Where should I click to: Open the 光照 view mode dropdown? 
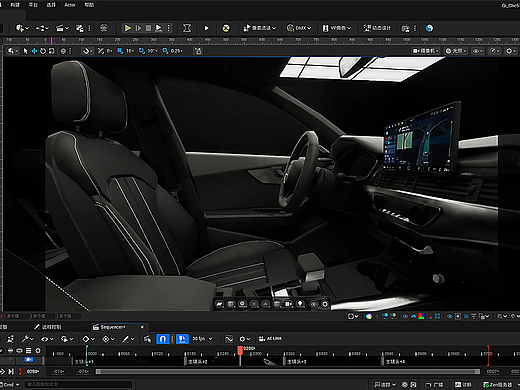click(x=456, y=51)
